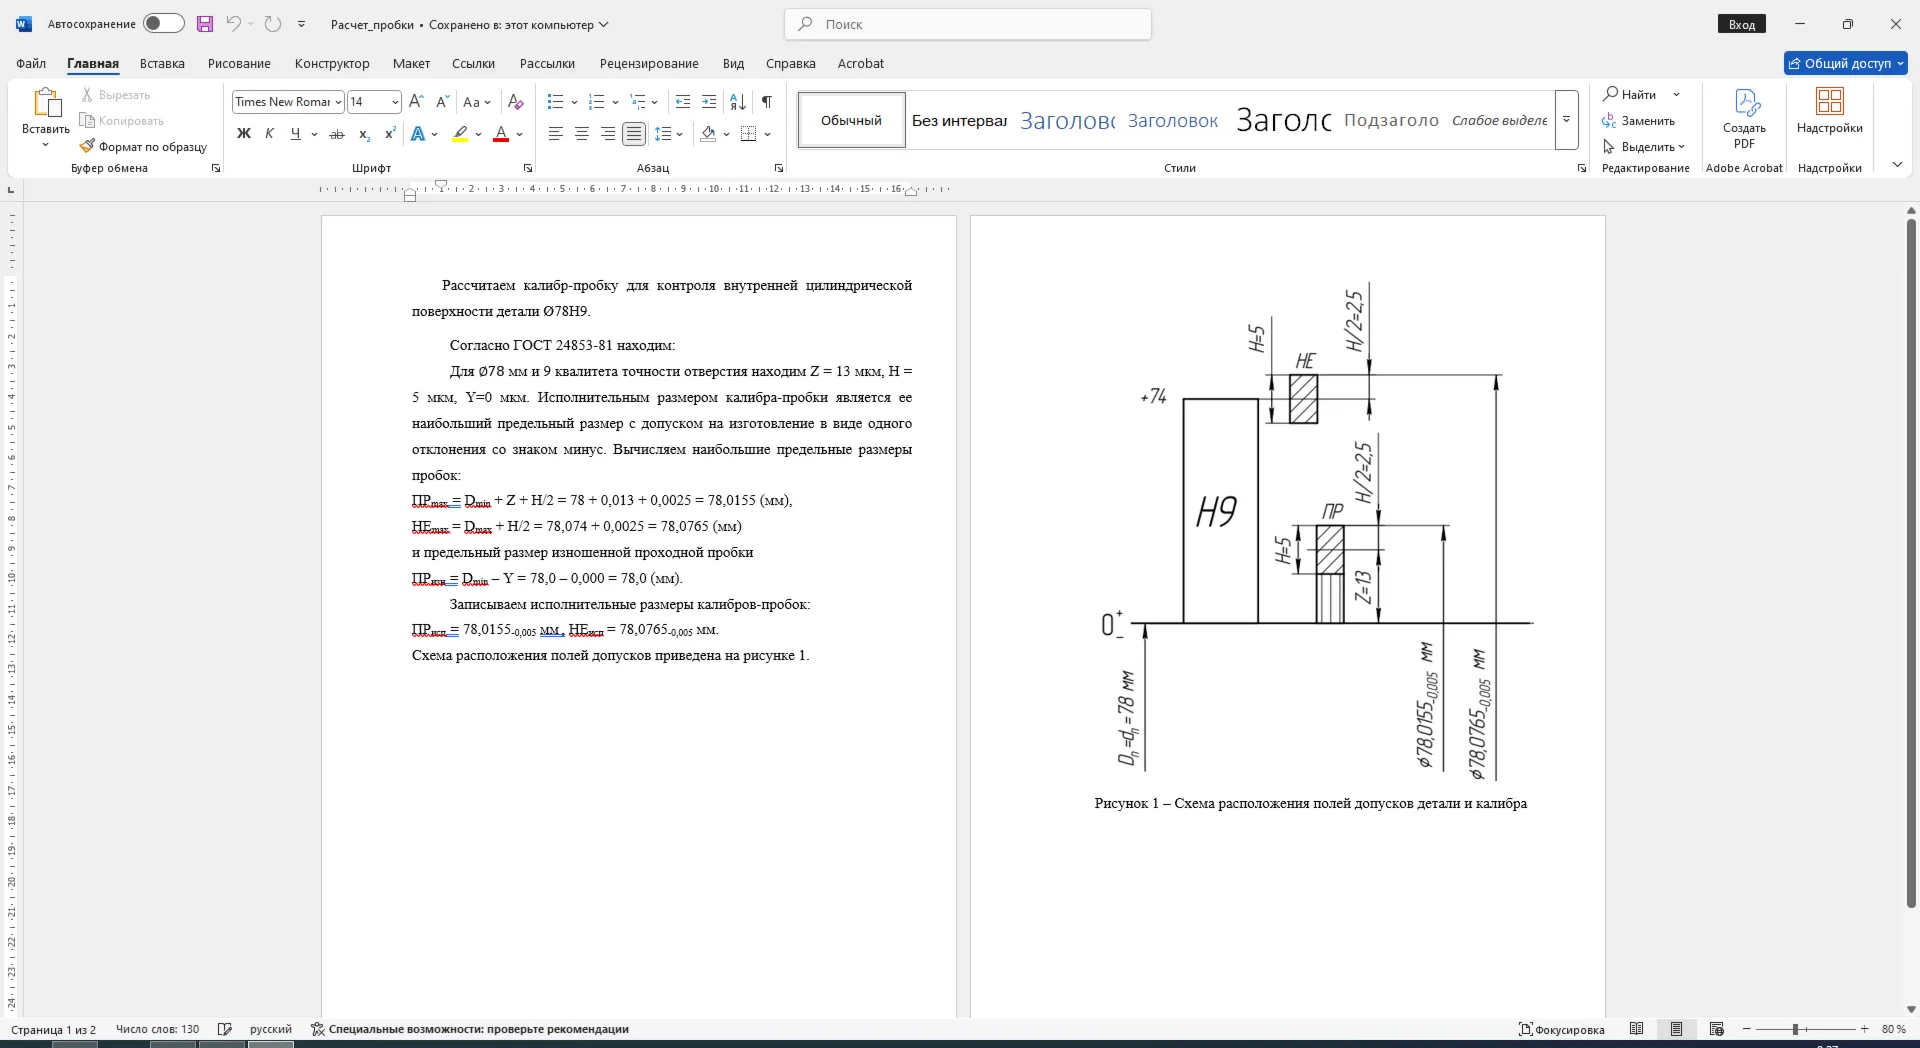Expand the Styles gallery arrow

1567,120
